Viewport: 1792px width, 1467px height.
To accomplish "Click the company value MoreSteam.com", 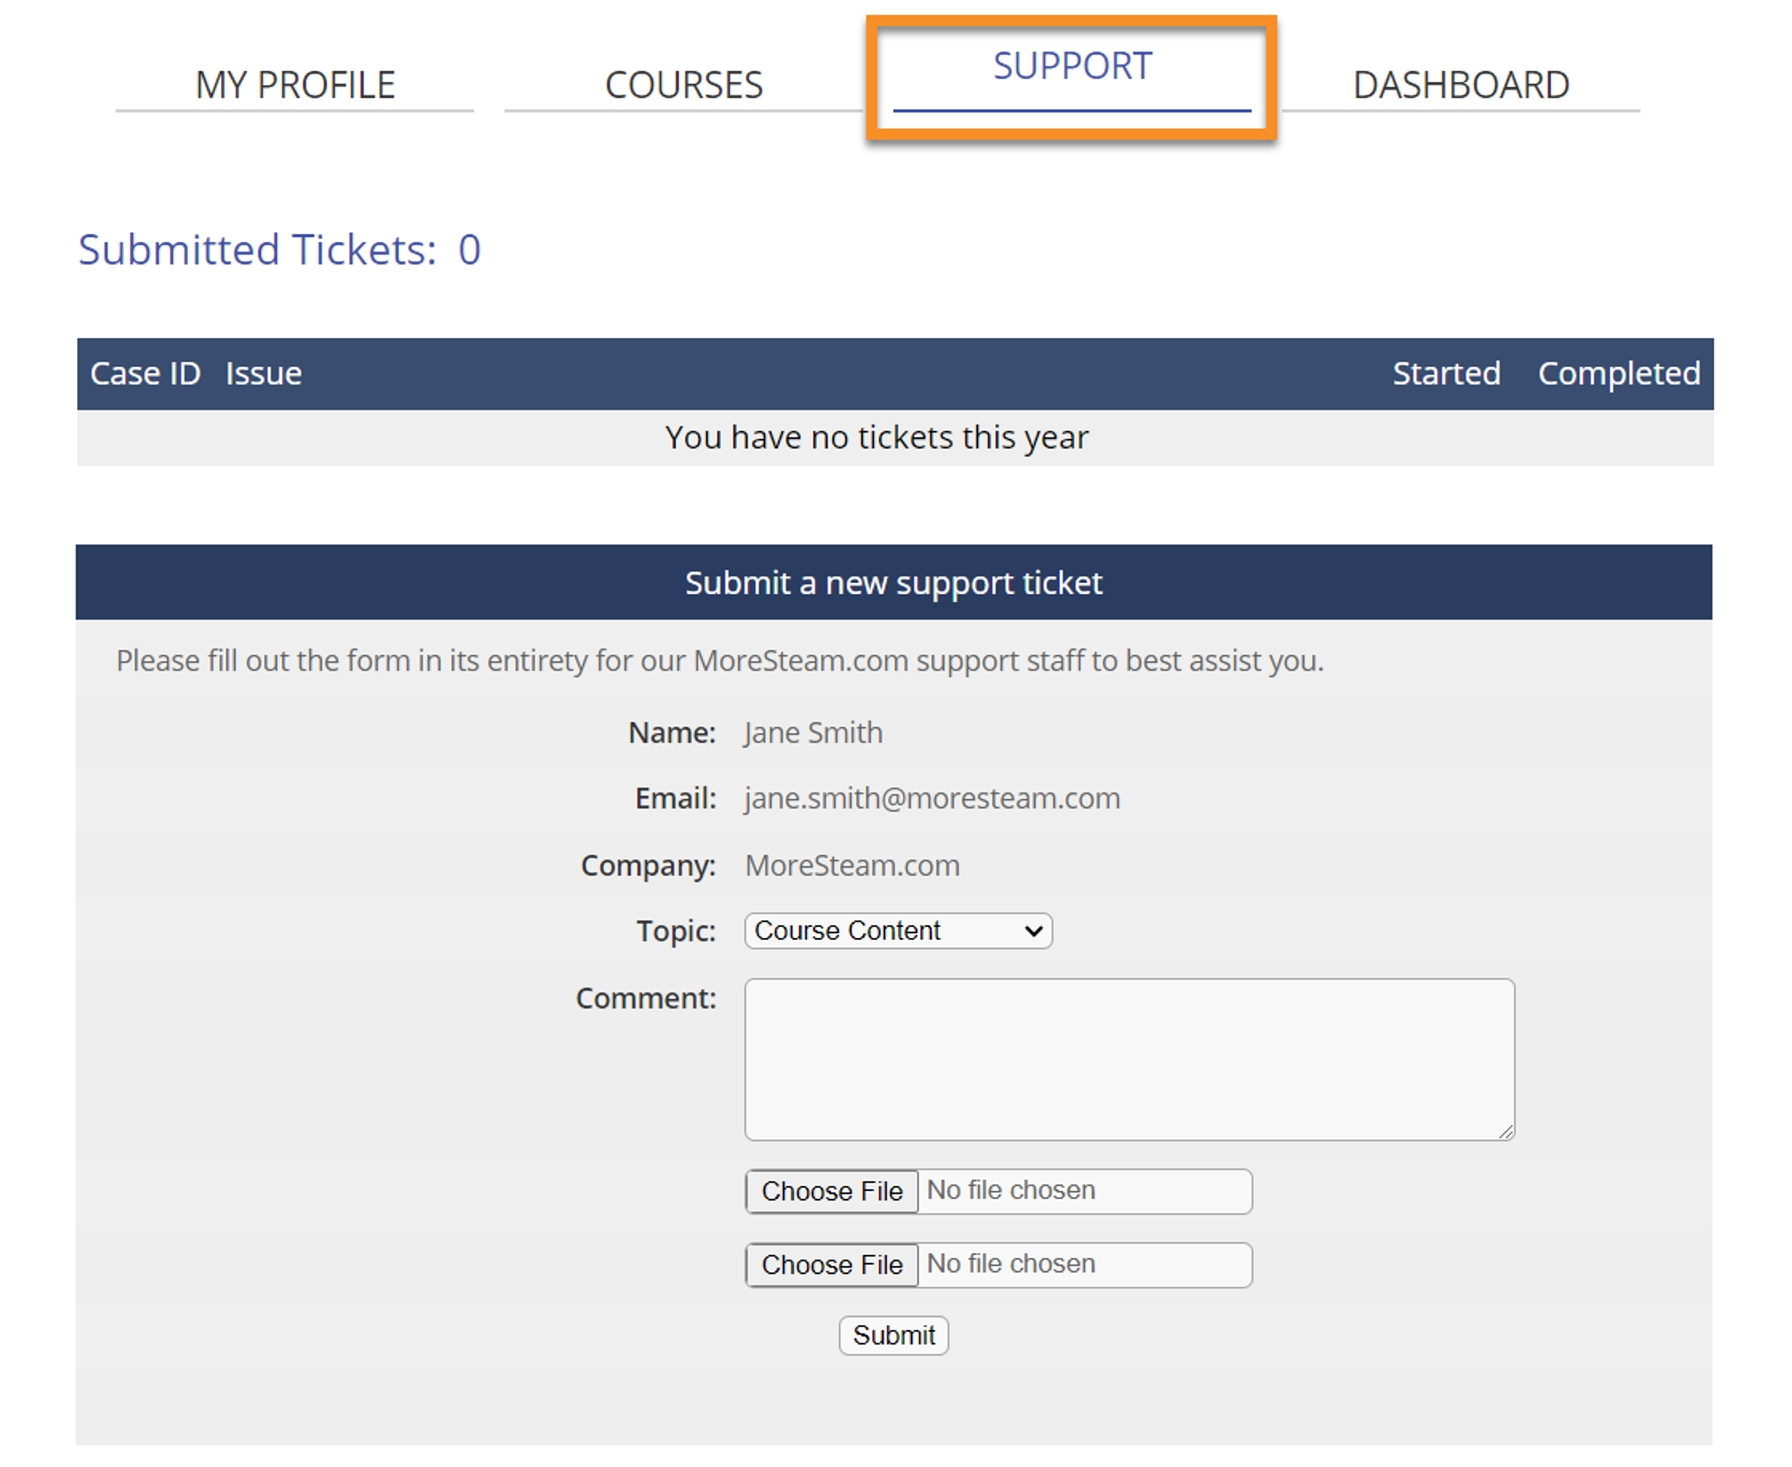I will pyautogui.click(x=853, y=865).
